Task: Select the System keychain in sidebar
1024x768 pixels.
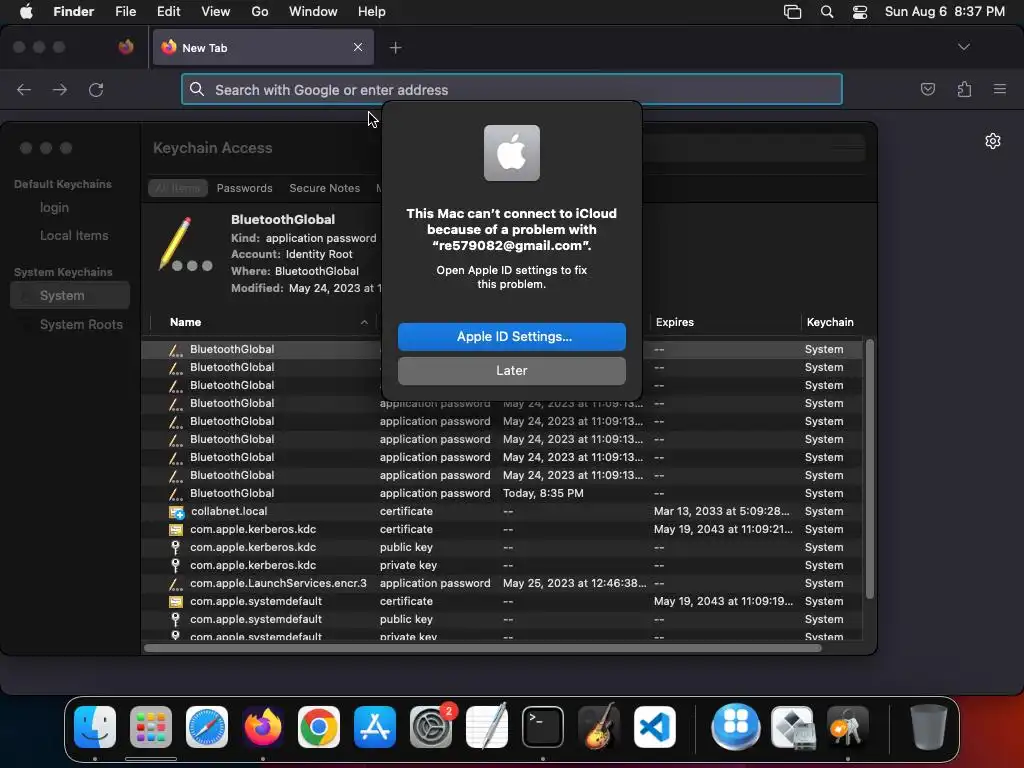Action: 70,295
